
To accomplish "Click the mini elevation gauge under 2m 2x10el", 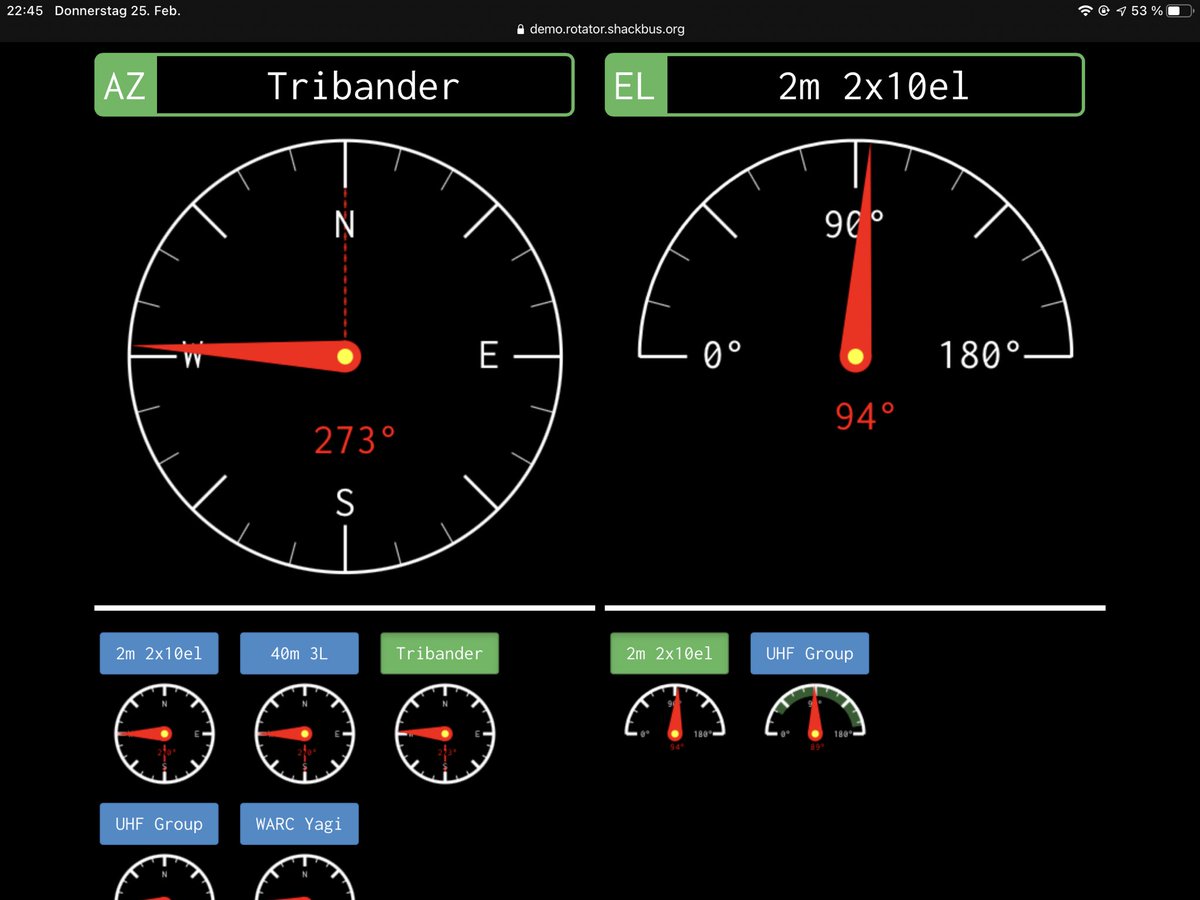I will pyautogui.click(x=675, y=717).
